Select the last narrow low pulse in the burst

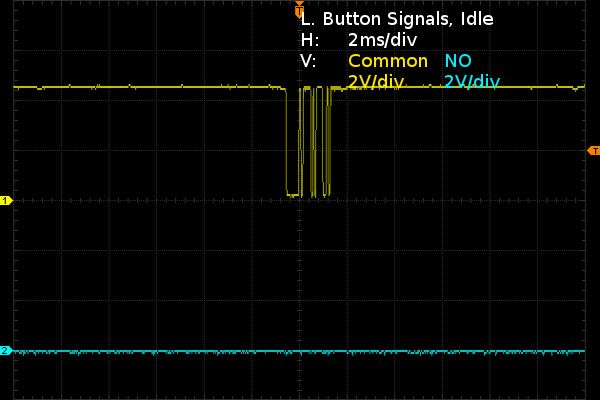pos(326,142)
